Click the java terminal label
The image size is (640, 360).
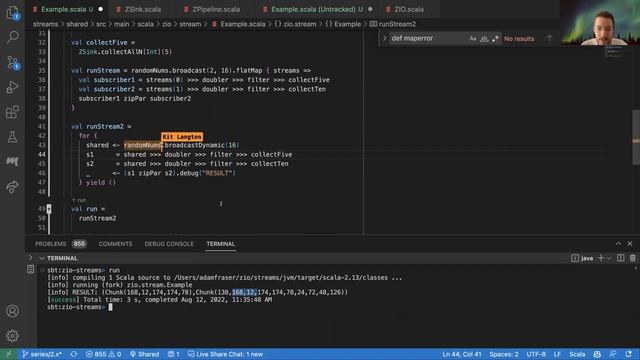tap(582, 258)
